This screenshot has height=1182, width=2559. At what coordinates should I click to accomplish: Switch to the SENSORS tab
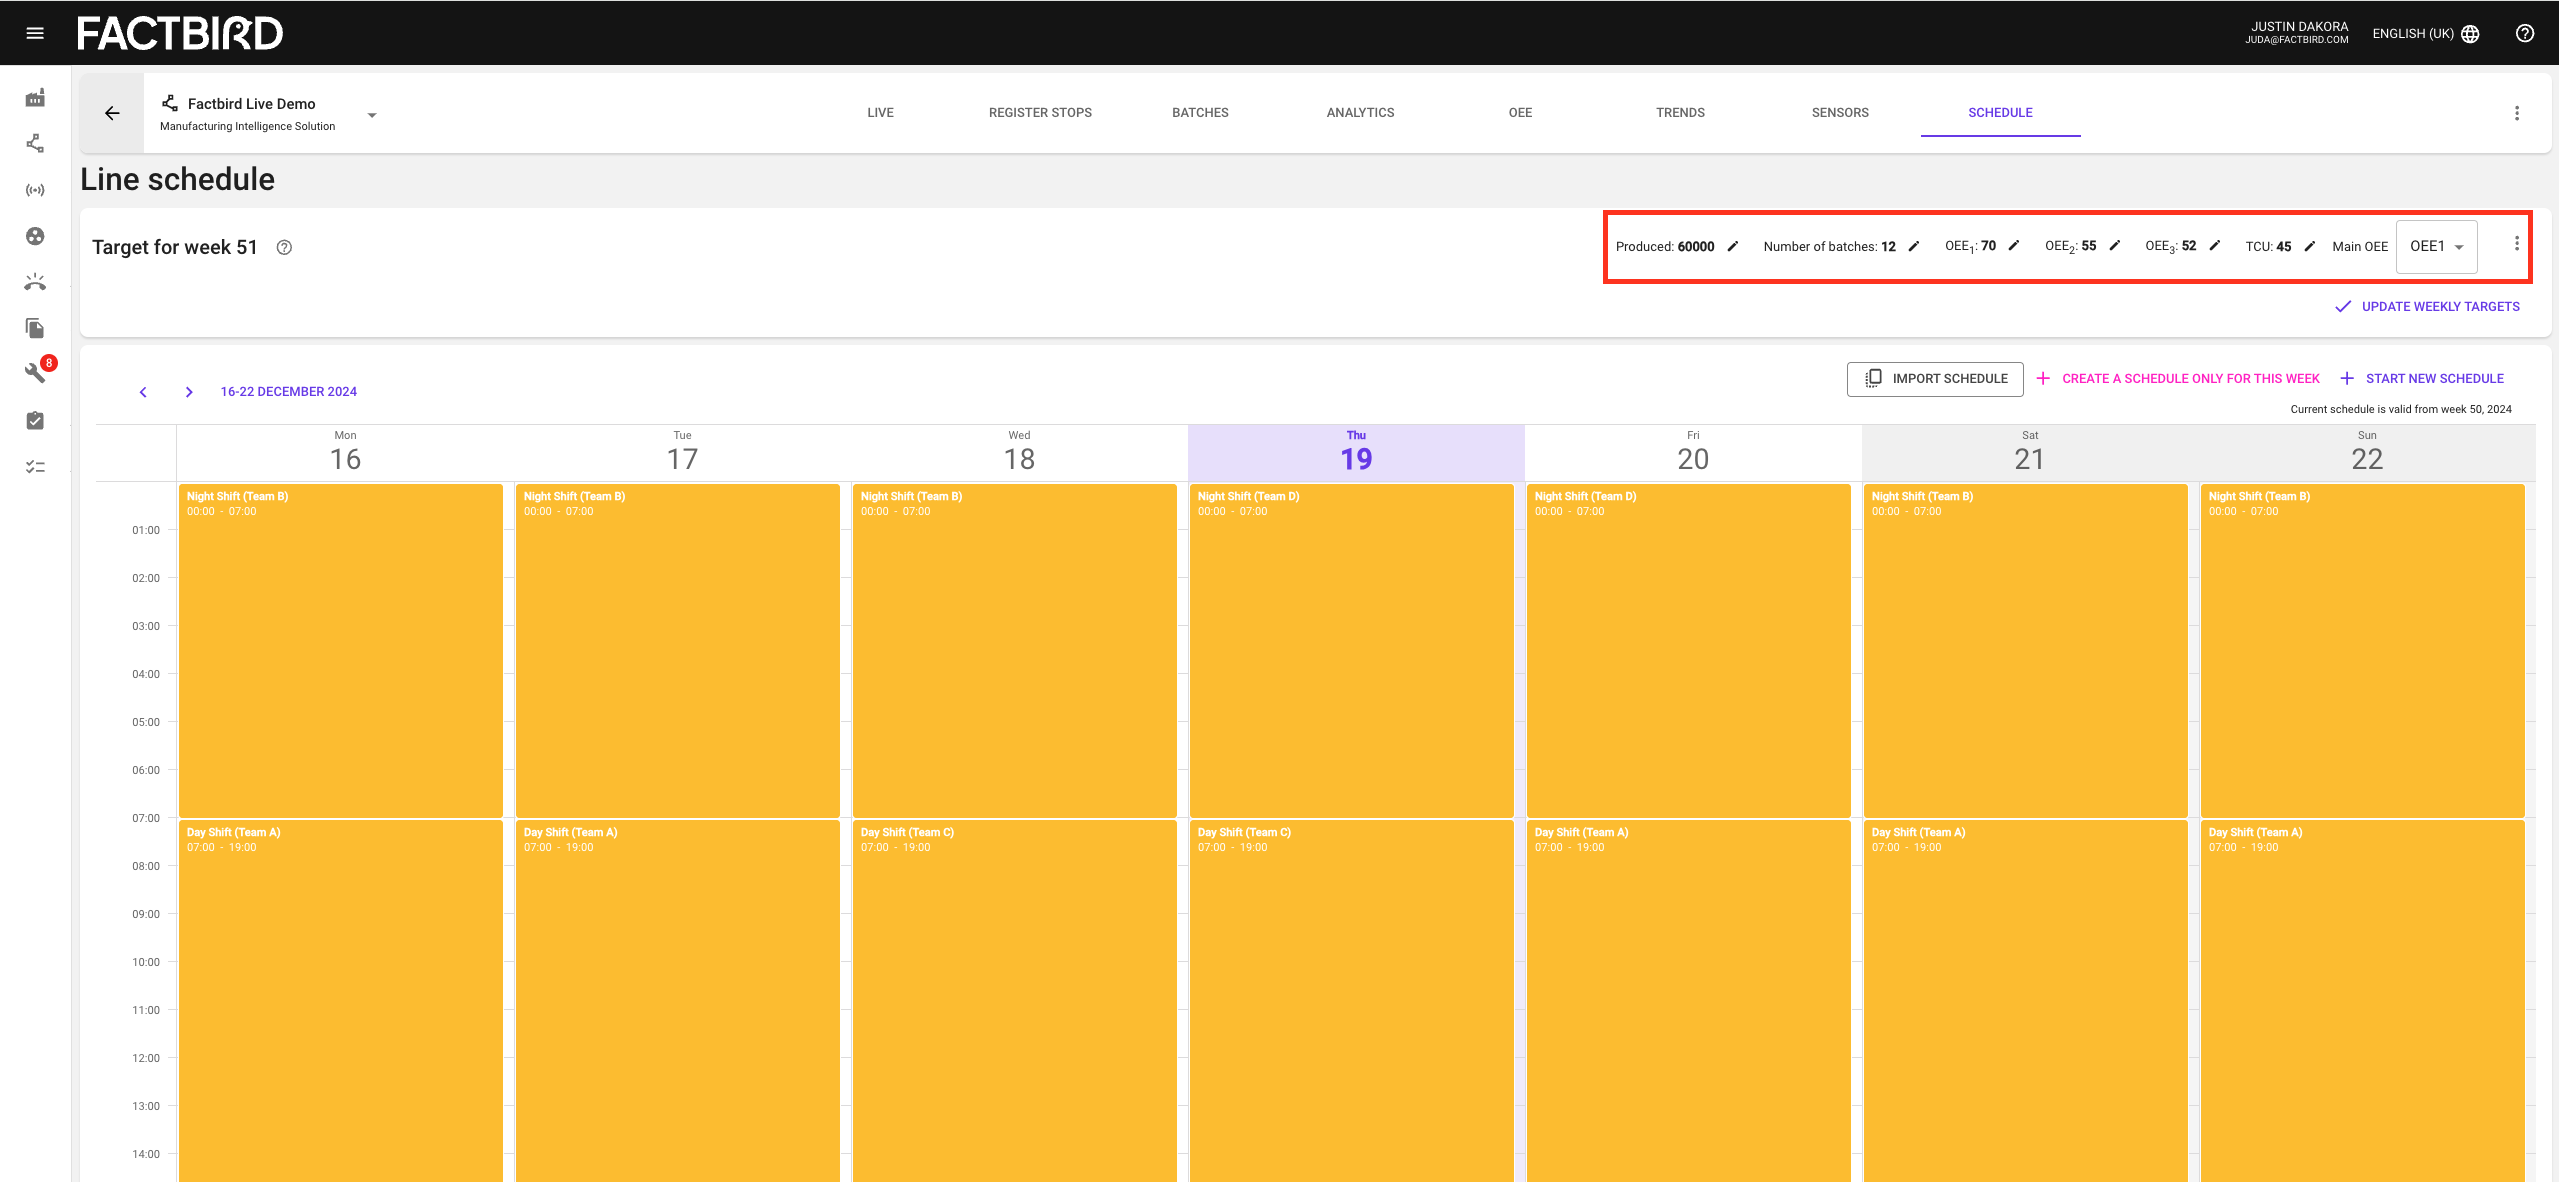1840,113
